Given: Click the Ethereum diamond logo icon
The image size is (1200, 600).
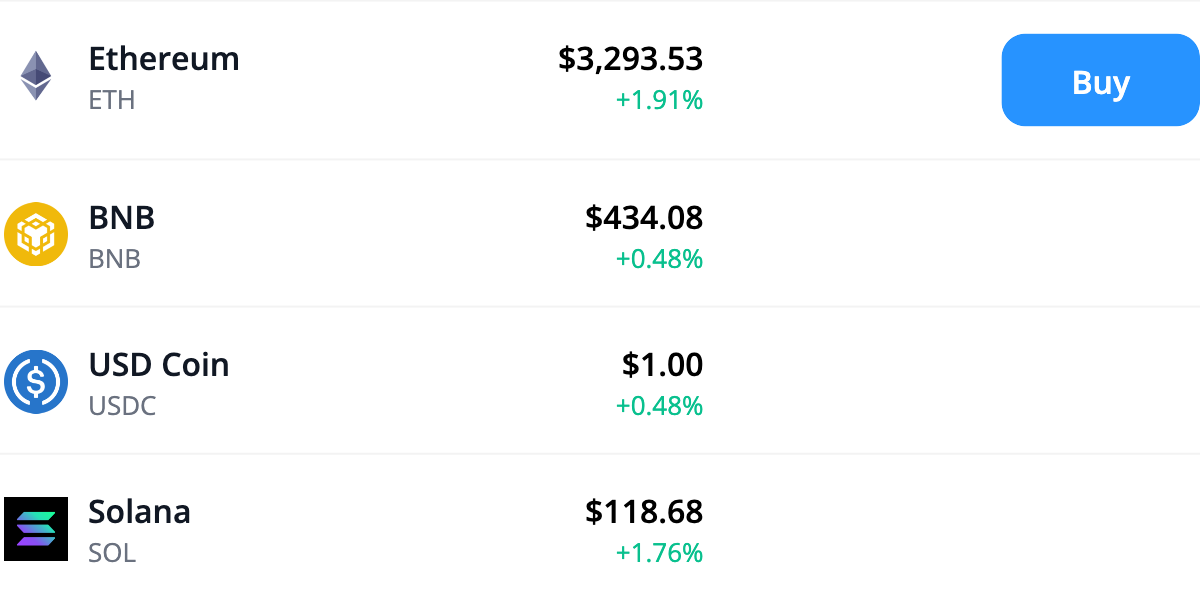Looking at the screenshot, I should (x=37, y=77).
